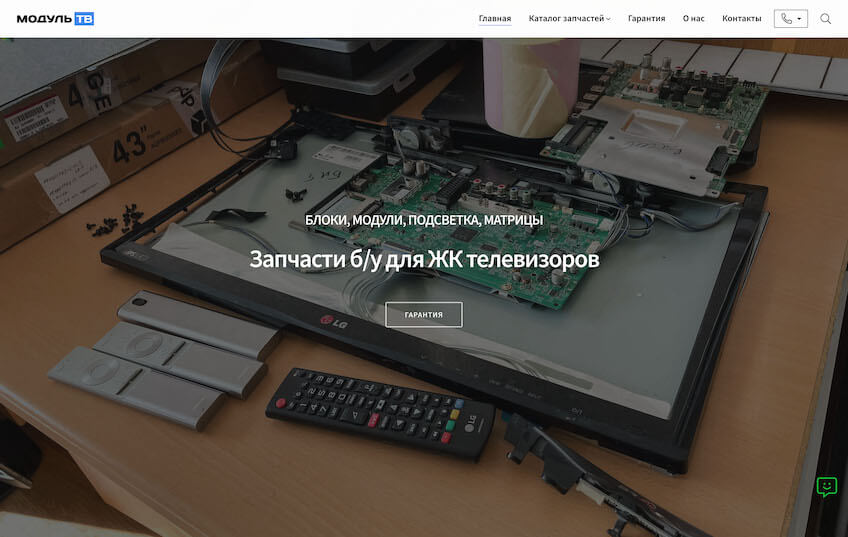Click the Модуль ТВ logo
The image size is (848, 537).
(55, 19)
